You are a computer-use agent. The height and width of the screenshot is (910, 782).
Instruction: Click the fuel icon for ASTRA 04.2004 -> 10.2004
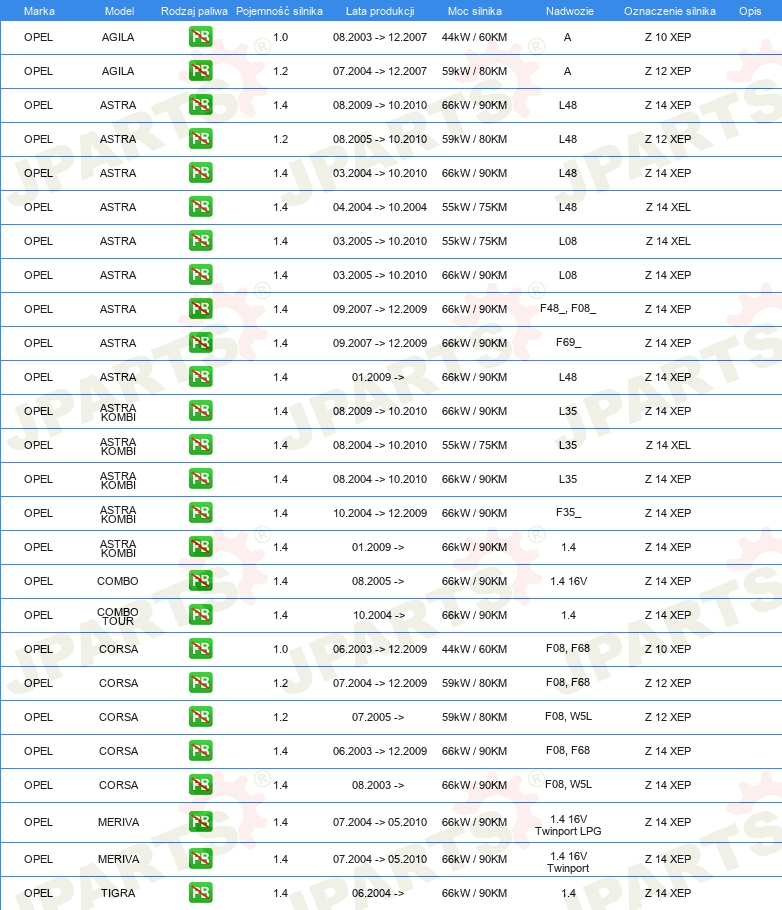(200, 207)
